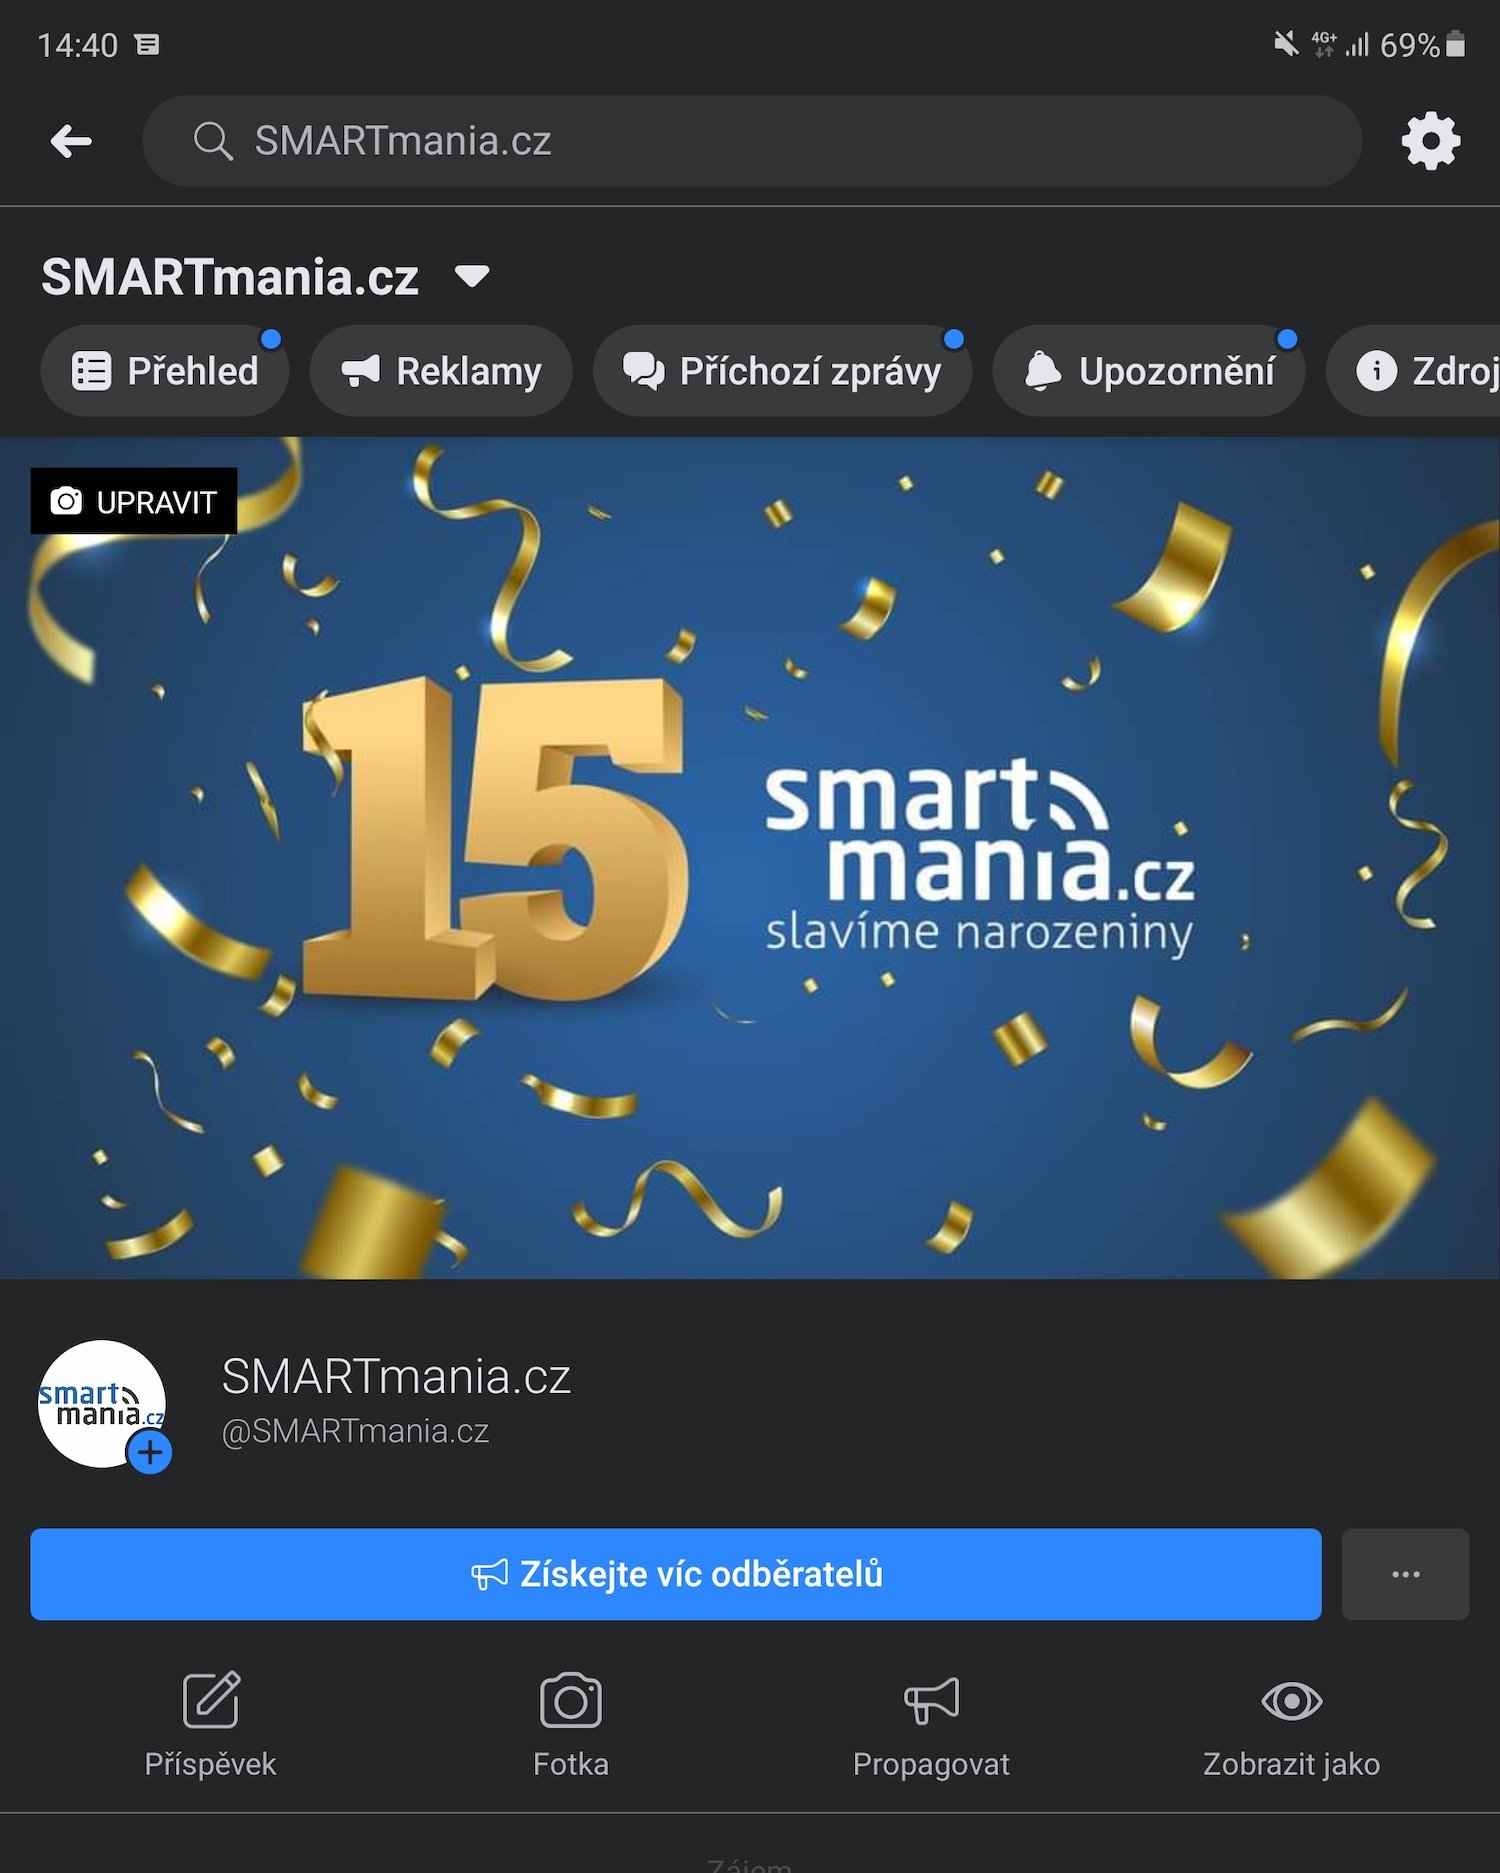Add profile photo with plus badge

150,1452
